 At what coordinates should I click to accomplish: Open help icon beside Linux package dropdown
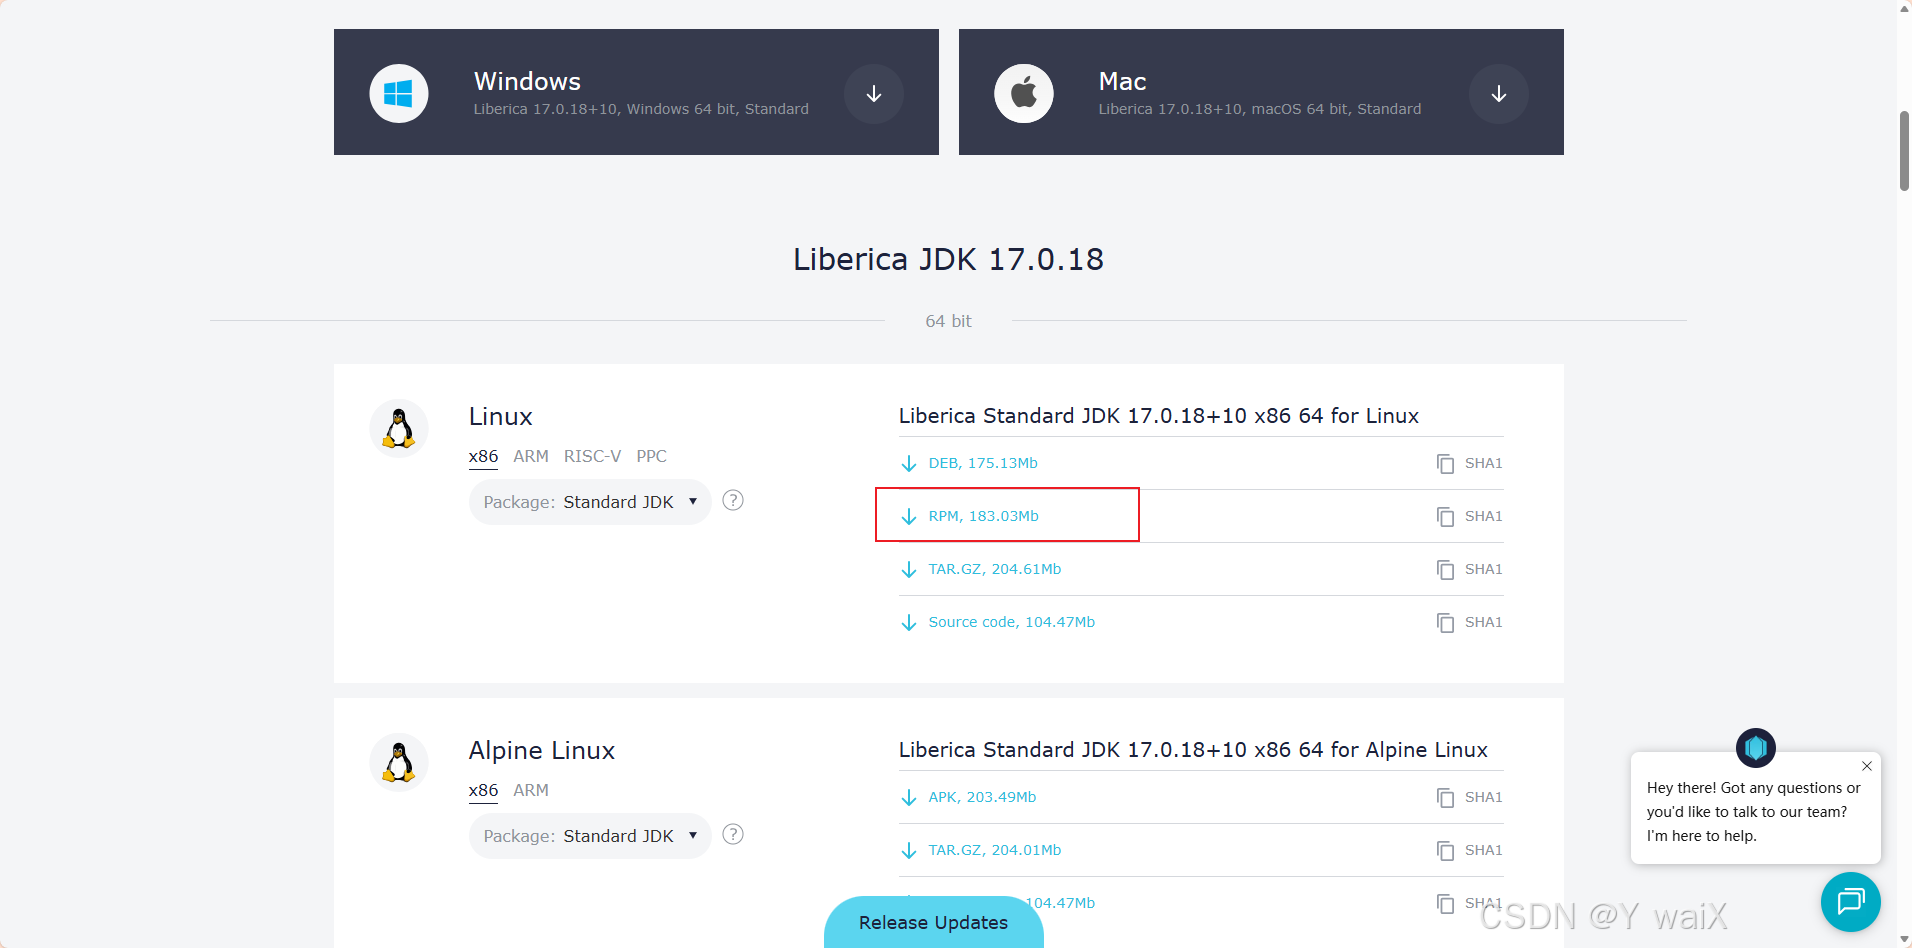tap(733, 500)
